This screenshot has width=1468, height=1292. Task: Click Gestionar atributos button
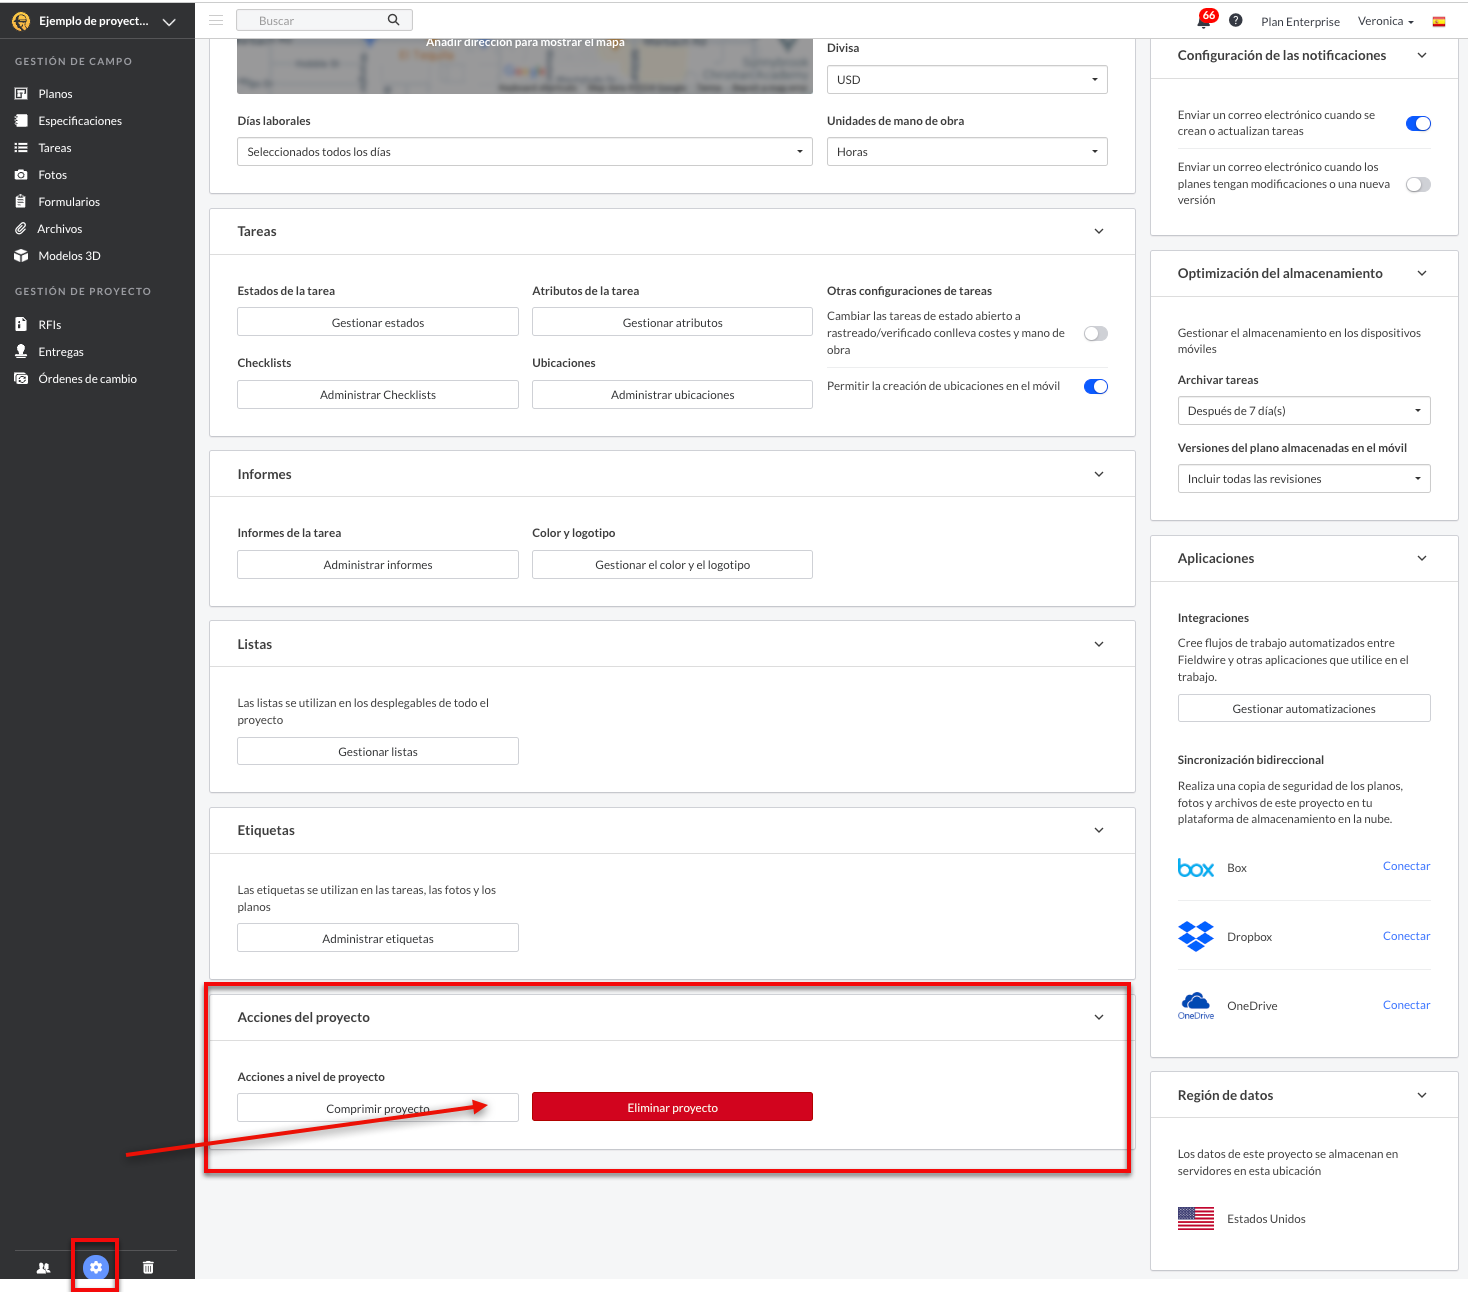(x=672, y=322)
